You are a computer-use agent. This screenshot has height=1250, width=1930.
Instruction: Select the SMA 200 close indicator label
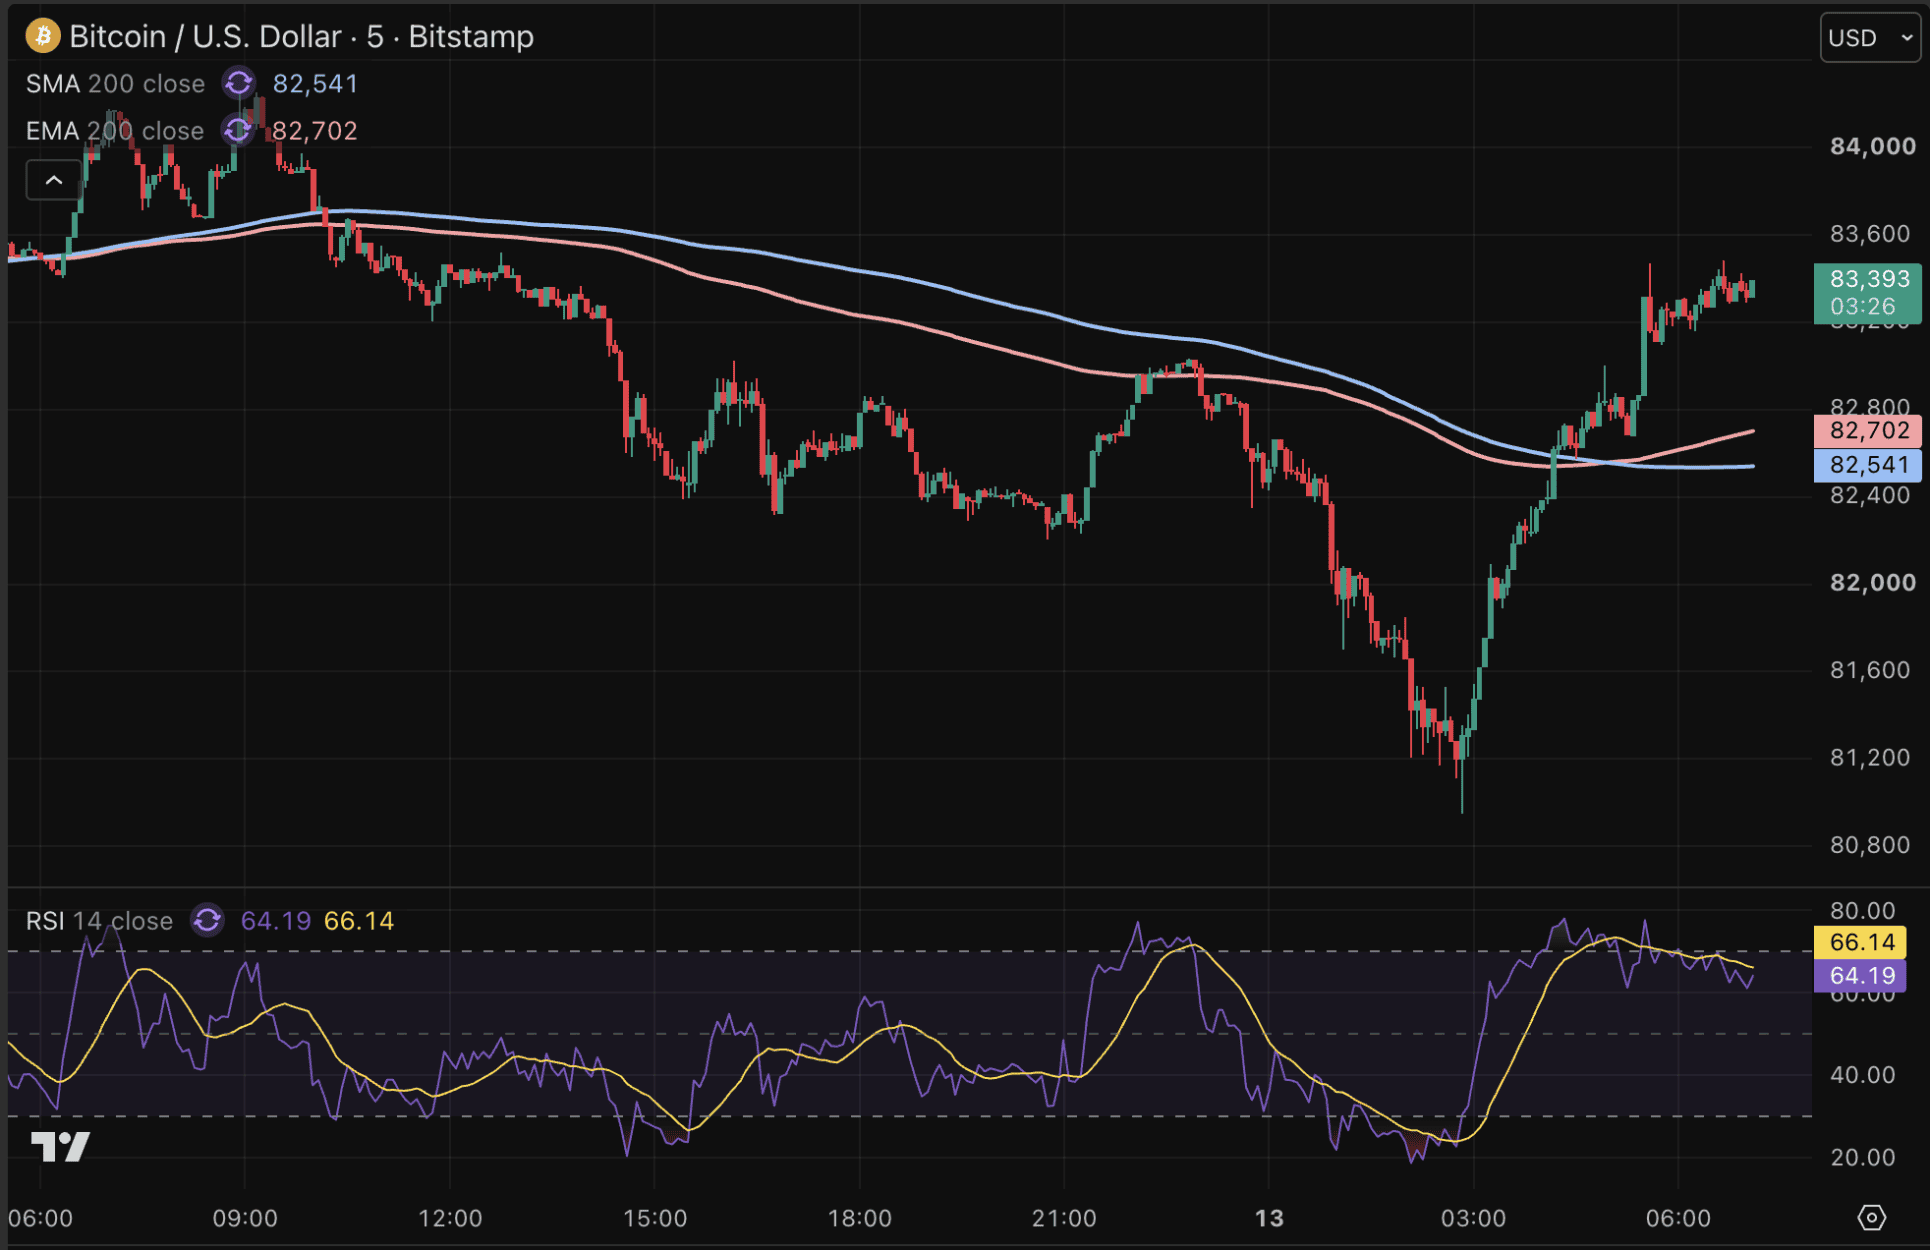(115, 83)
